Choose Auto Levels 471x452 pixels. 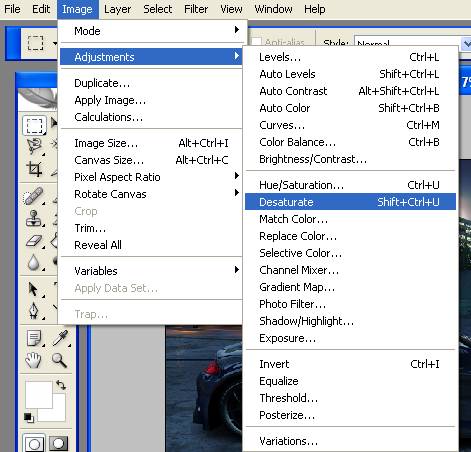click(350, 74)
